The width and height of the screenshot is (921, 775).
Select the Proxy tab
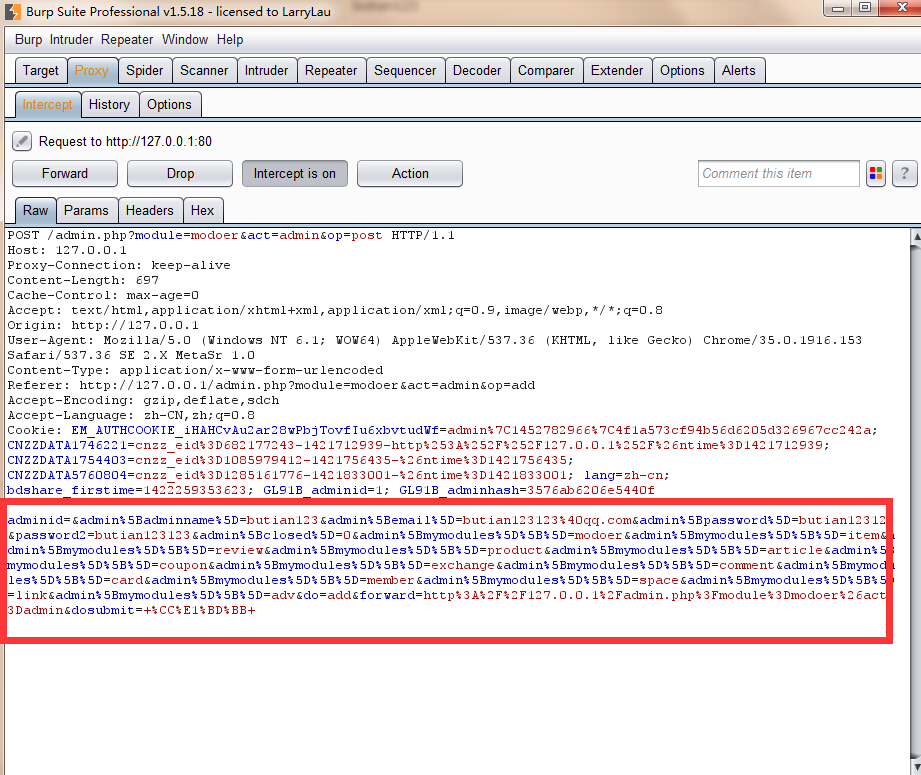point(92,71)
